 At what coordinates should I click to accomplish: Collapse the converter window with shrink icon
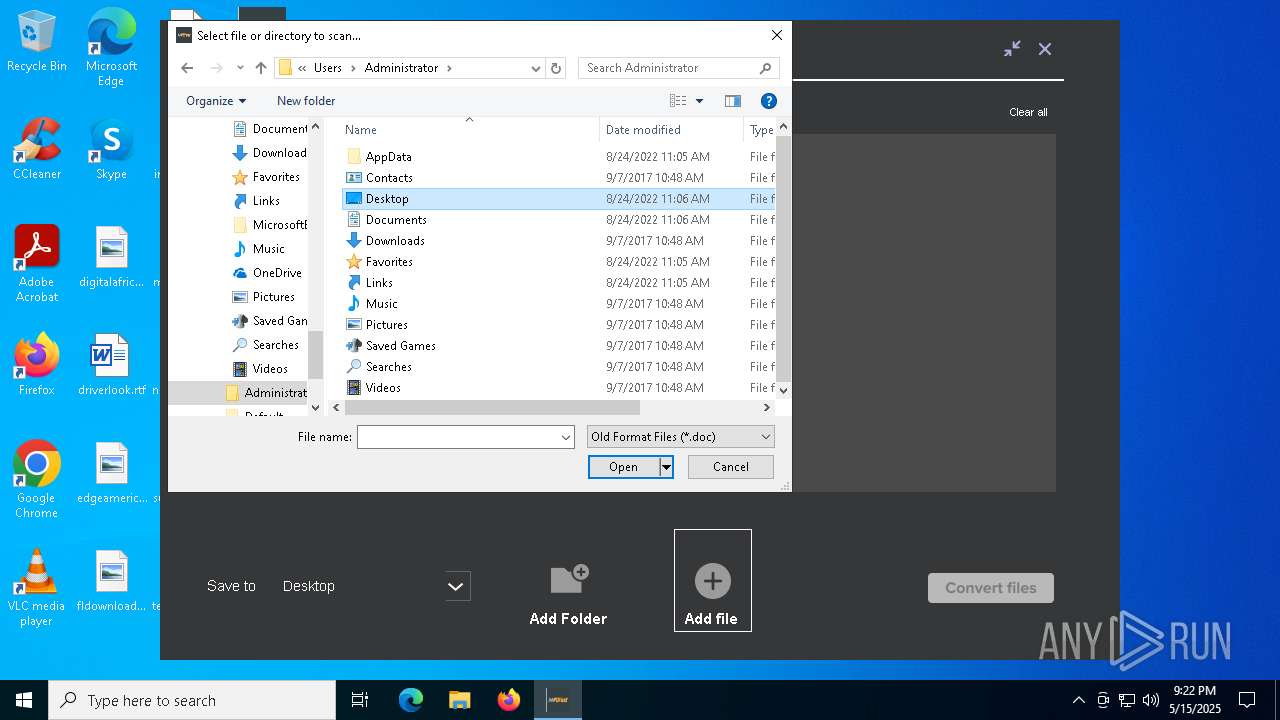pos(1012,48)
